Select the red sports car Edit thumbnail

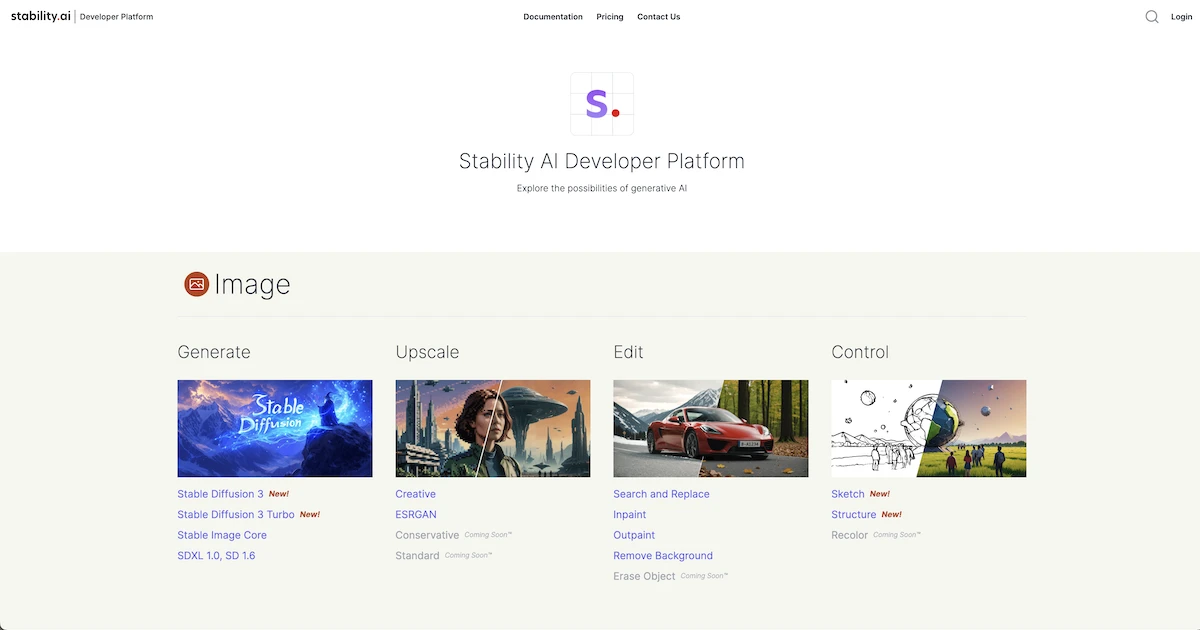[711, 428]
